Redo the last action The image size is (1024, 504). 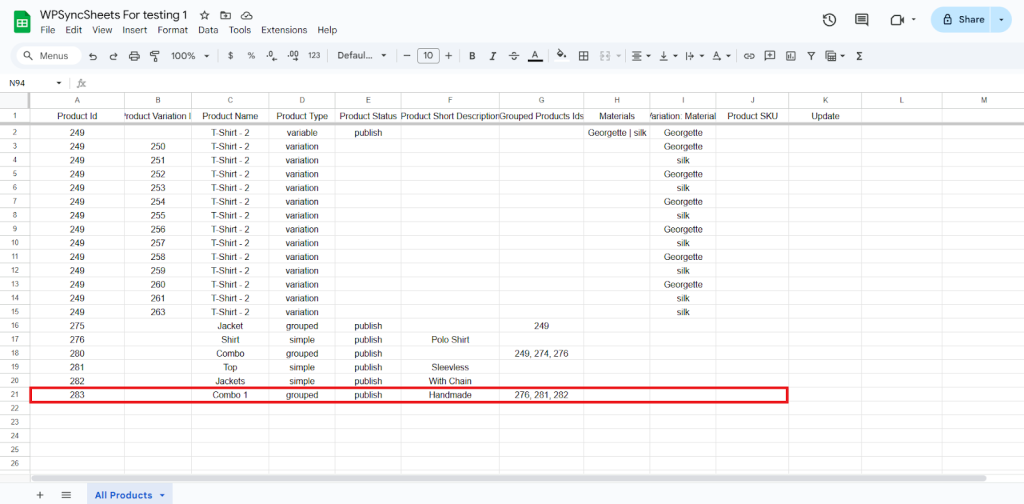coord(114,56)
